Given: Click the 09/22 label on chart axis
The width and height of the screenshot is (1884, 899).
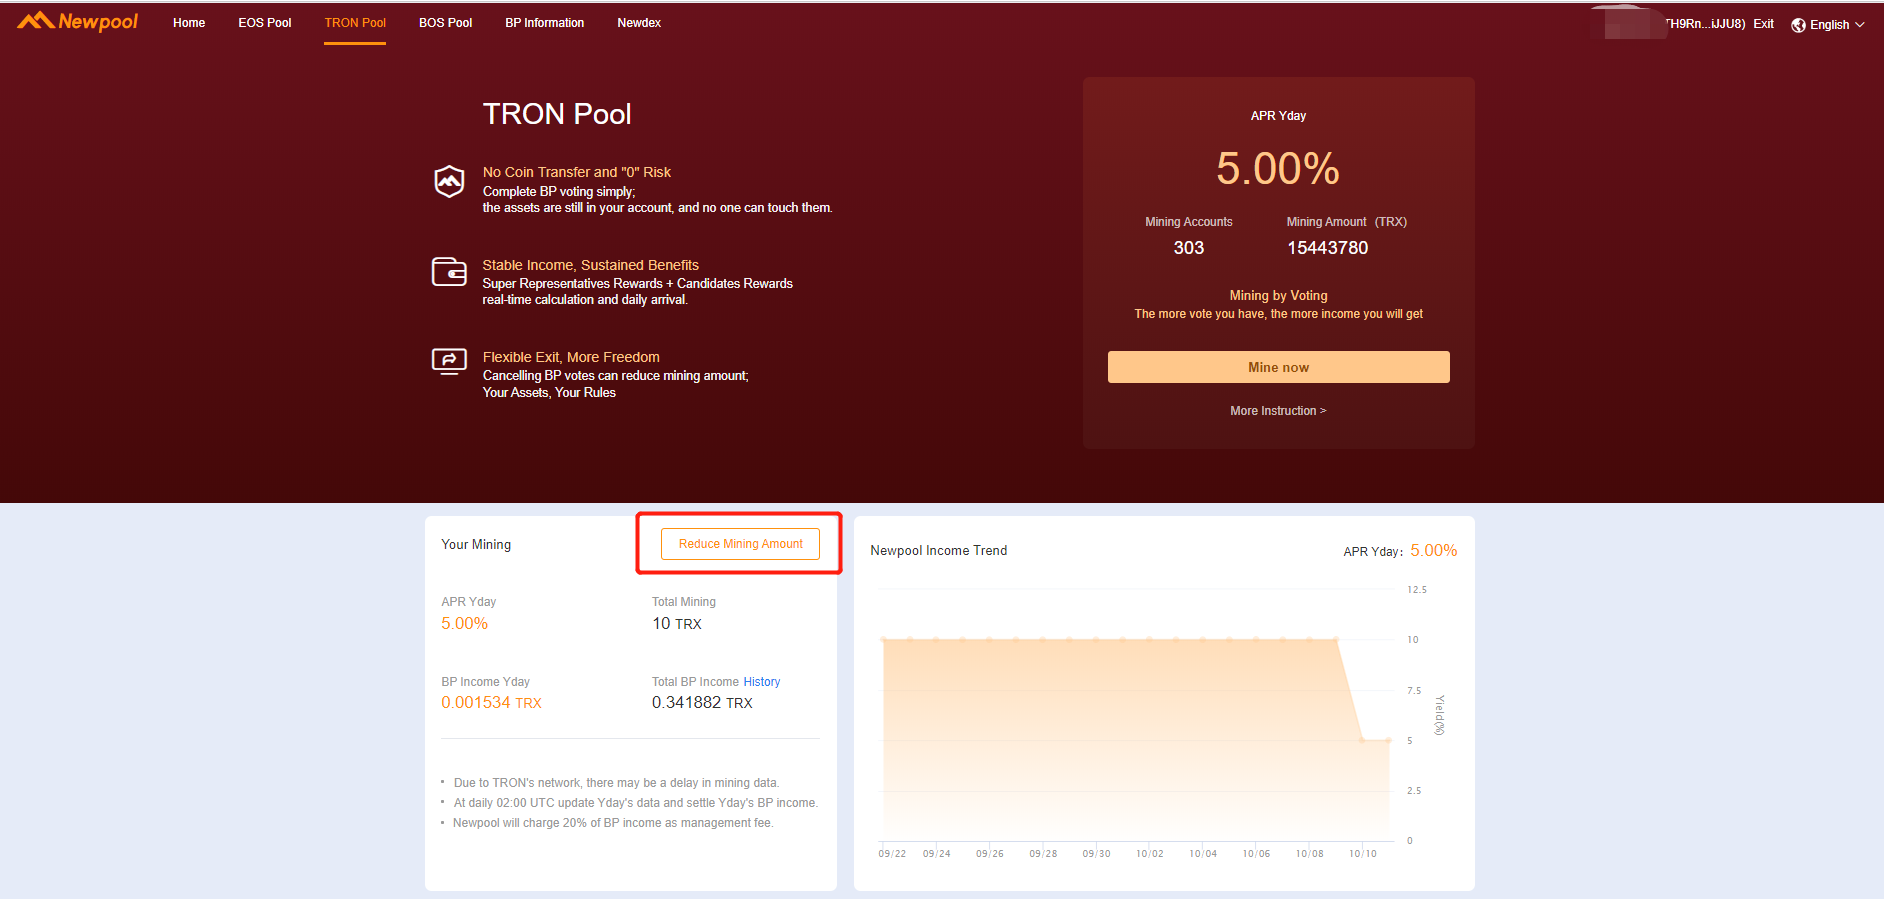Looking at the screenshot, I should (x=892, y=854).
